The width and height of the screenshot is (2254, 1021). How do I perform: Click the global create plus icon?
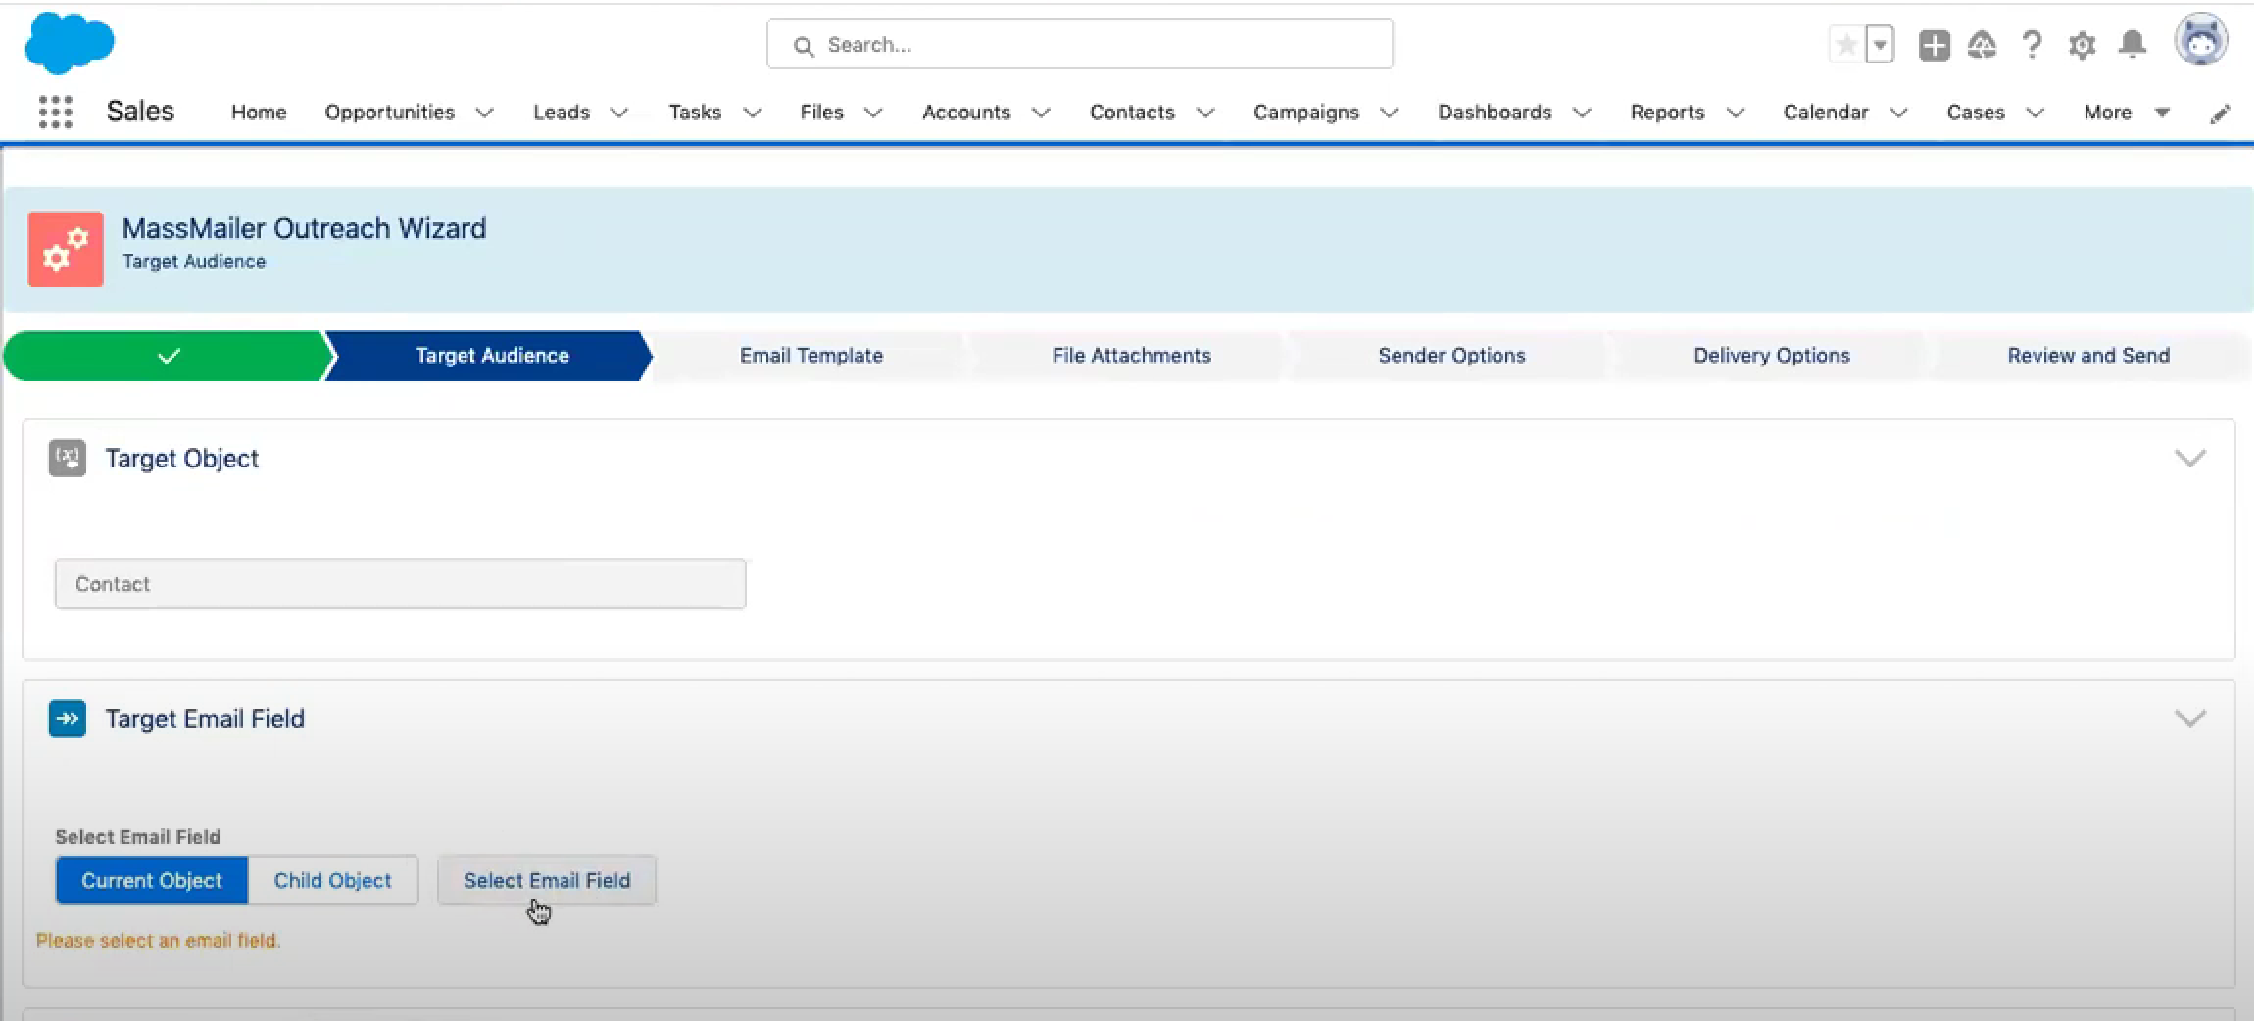pyautogui.click(x=1934, y=45)
